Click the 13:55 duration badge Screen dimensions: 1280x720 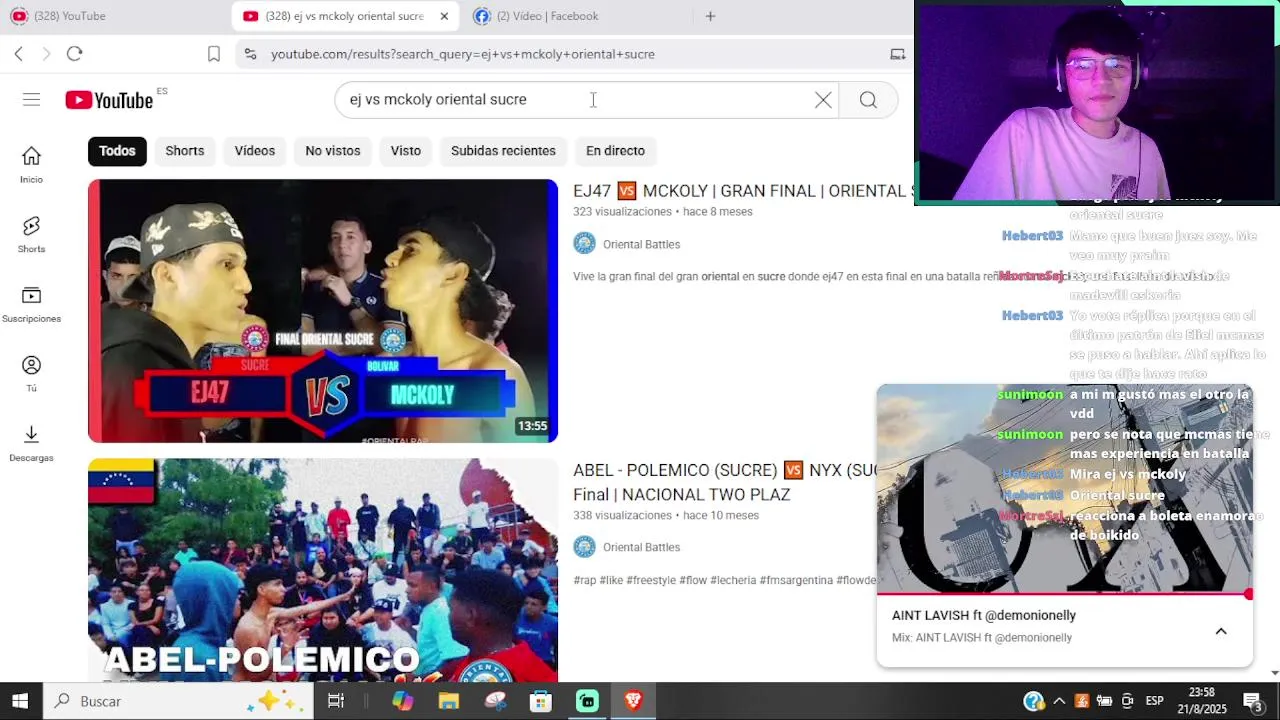coord(532,426)
